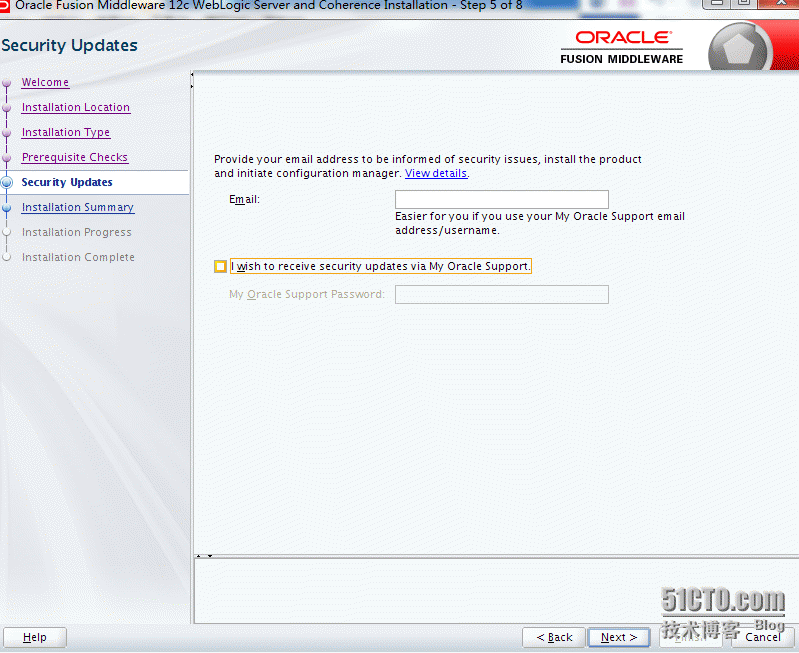
Task: Open the Prerequisite Checks step
Action: pyautogui.click(x=75, y=157)
